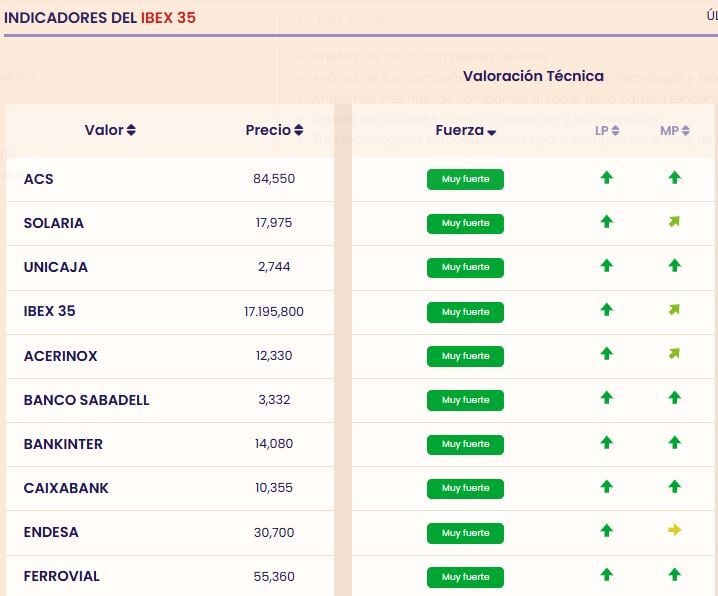
Task: Open the BANCO SABADELL stock page
Action: click(x=86, y=400)
